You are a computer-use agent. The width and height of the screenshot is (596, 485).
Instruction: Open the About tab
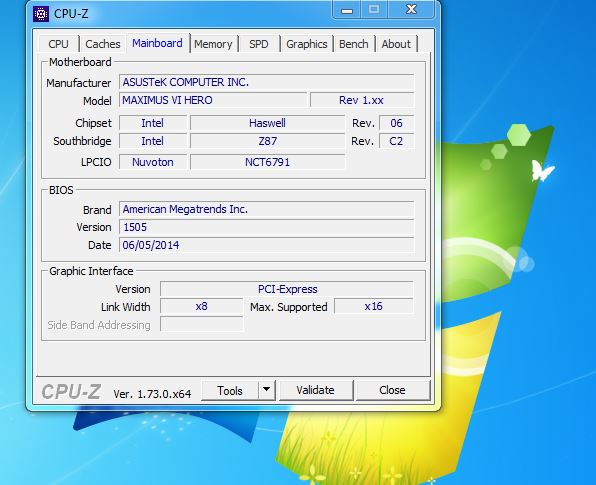[x=396, y=44]
